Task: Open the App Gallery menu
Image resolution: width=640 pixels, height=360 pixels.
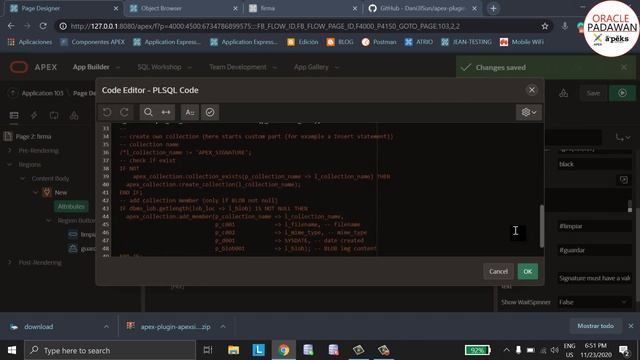Action: pyautogui.click(x=316, y=67)
